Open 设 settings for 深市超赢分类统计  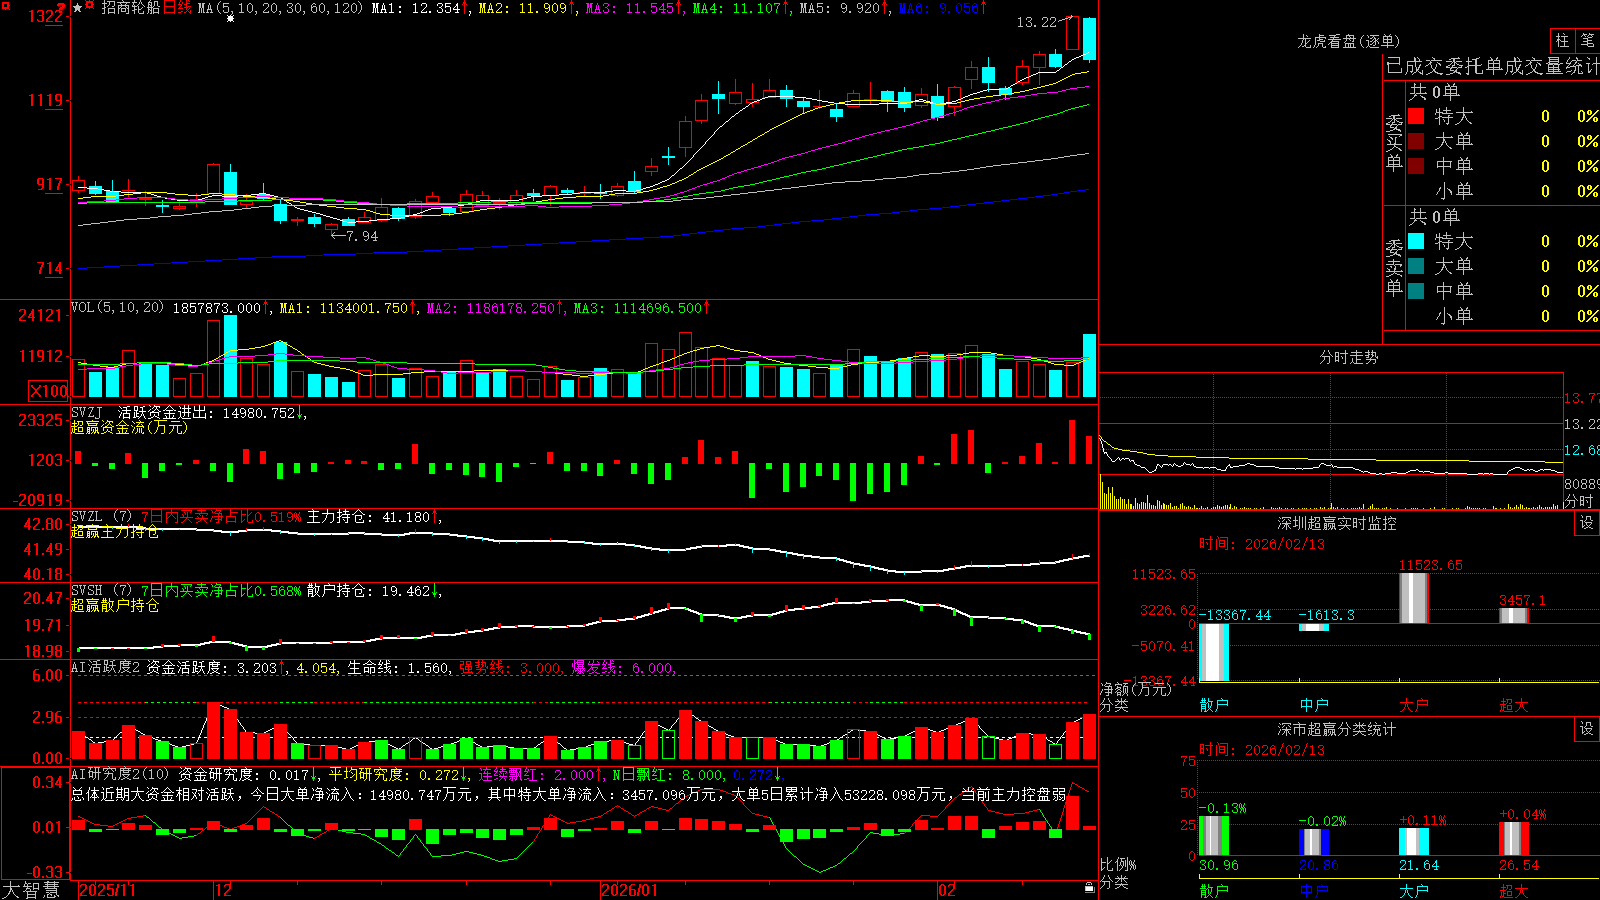1587,729
